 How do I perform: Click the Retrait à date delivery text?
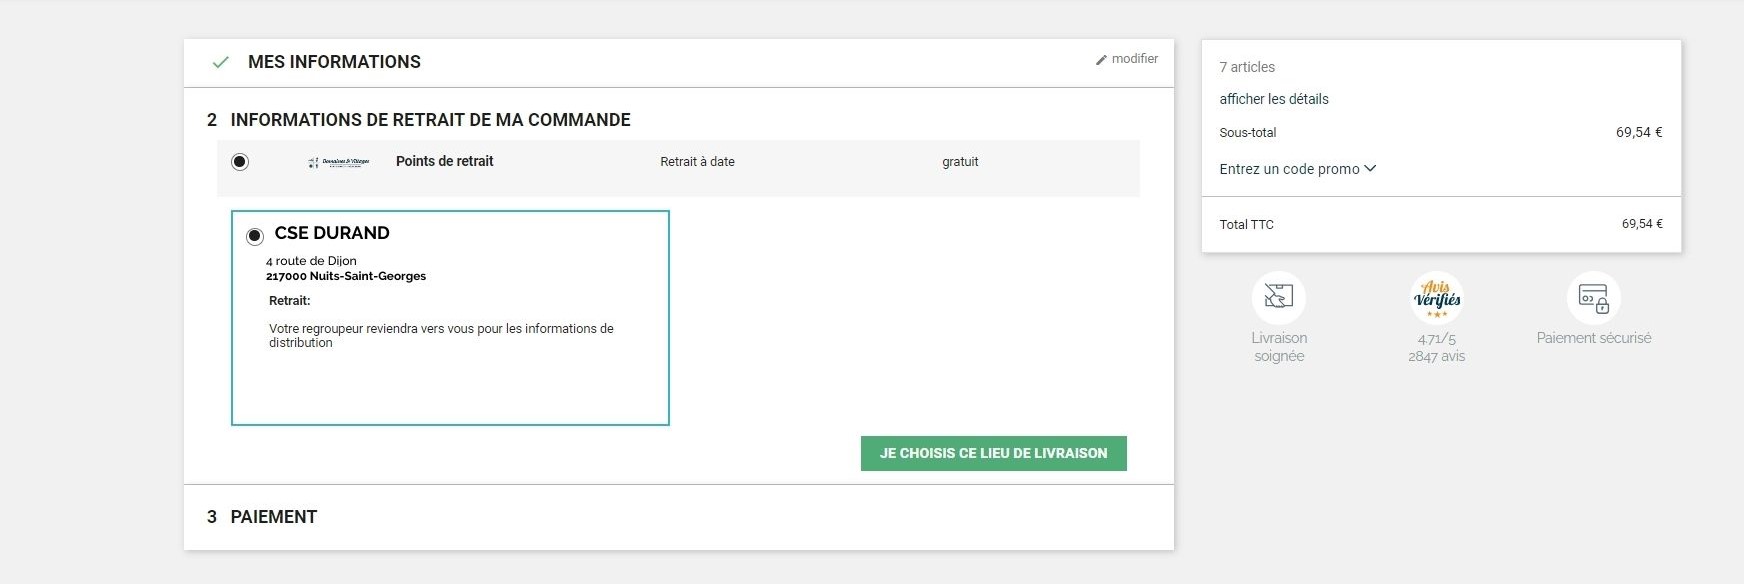tap(697, 162)
